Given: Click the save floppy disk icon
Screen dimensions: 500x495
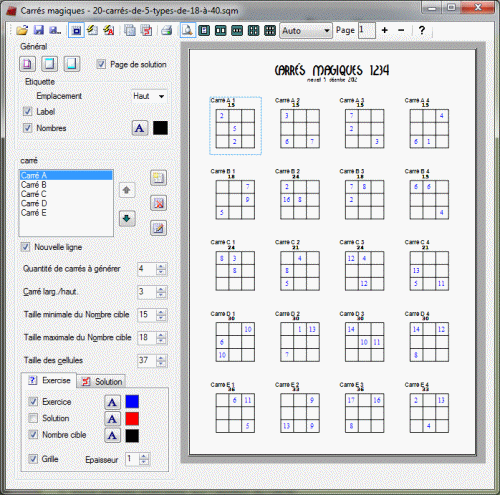Looking at the screenshot, I should tap(39, 31).
